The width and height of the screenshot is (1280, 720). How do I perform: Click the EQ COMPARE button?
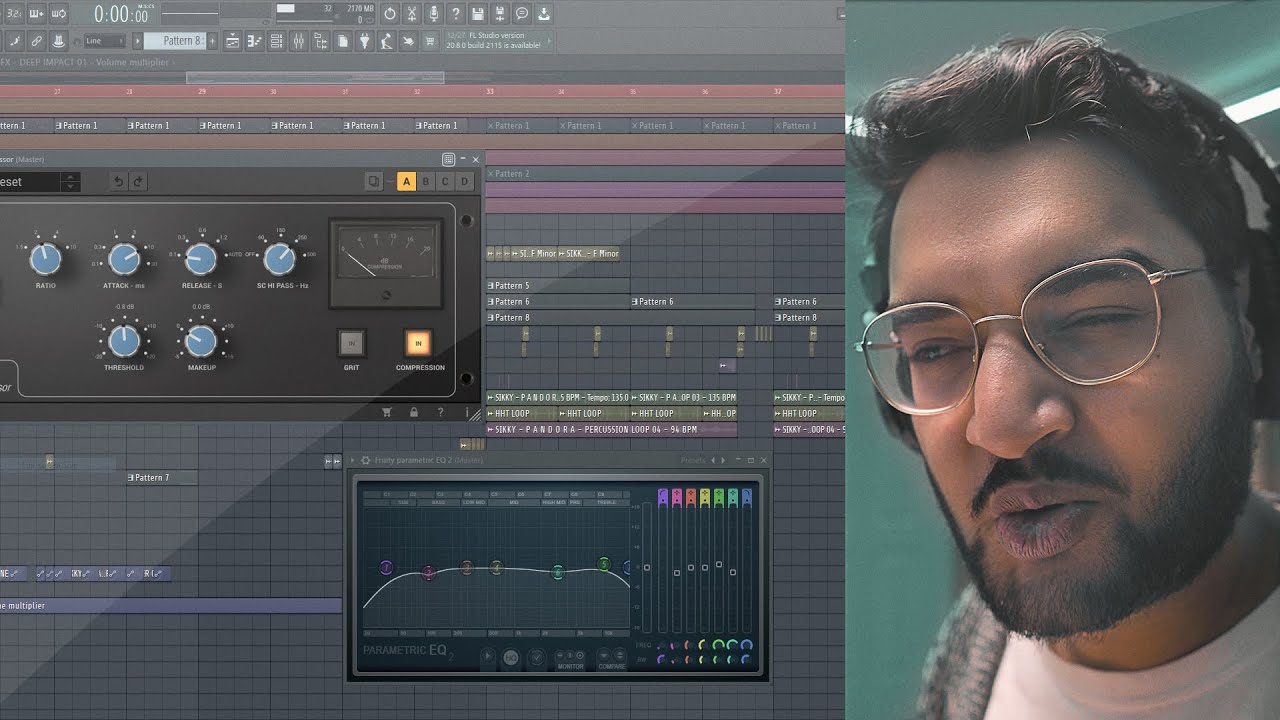click(x=611, y=658)
